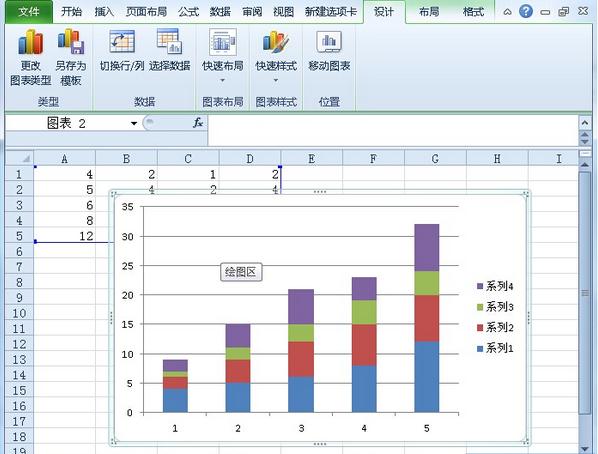Select the 格式 (Format) chart tab
The image size is (598, 454).
click(x=473, y=12)
